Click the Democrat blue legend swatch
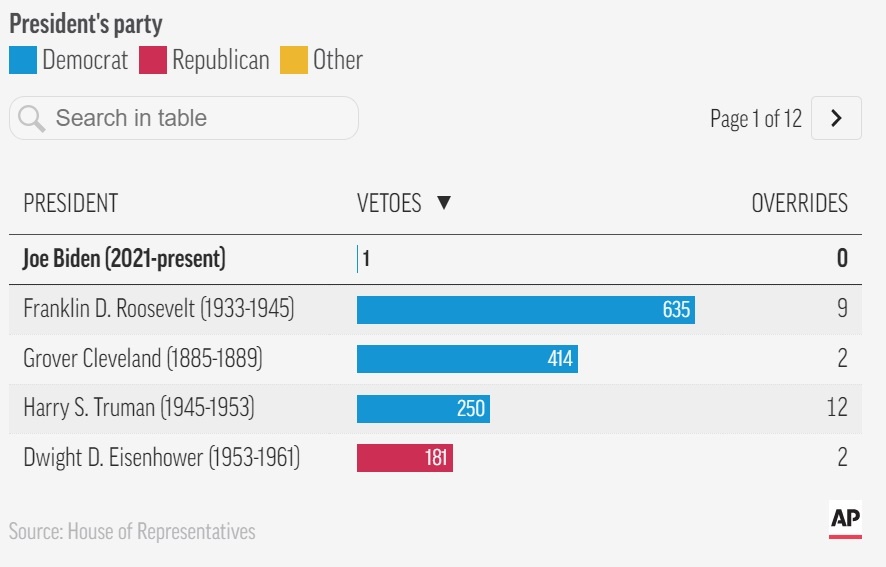The height and width of the screenshot is (567, 886). click(x=23, y=60)
